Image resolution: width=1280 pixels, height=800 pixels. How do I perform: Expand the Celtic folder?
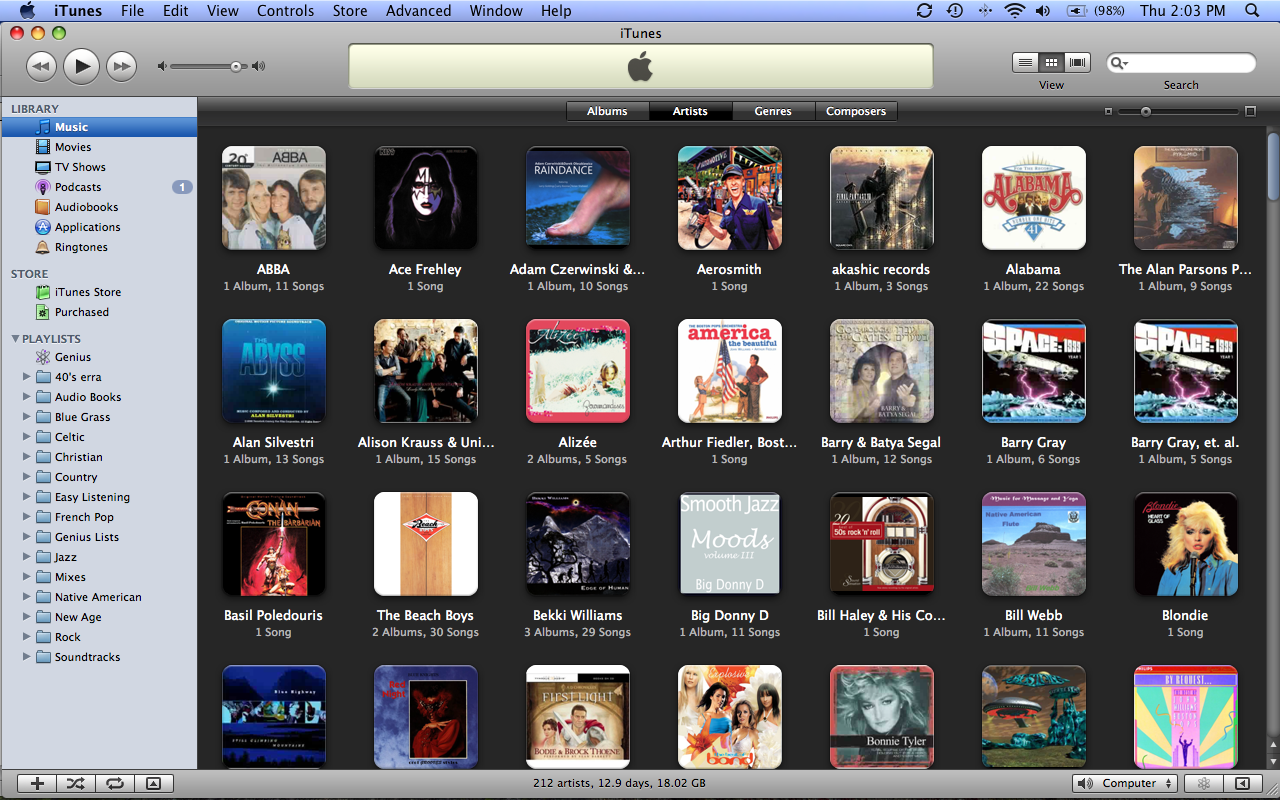(27, 437)
